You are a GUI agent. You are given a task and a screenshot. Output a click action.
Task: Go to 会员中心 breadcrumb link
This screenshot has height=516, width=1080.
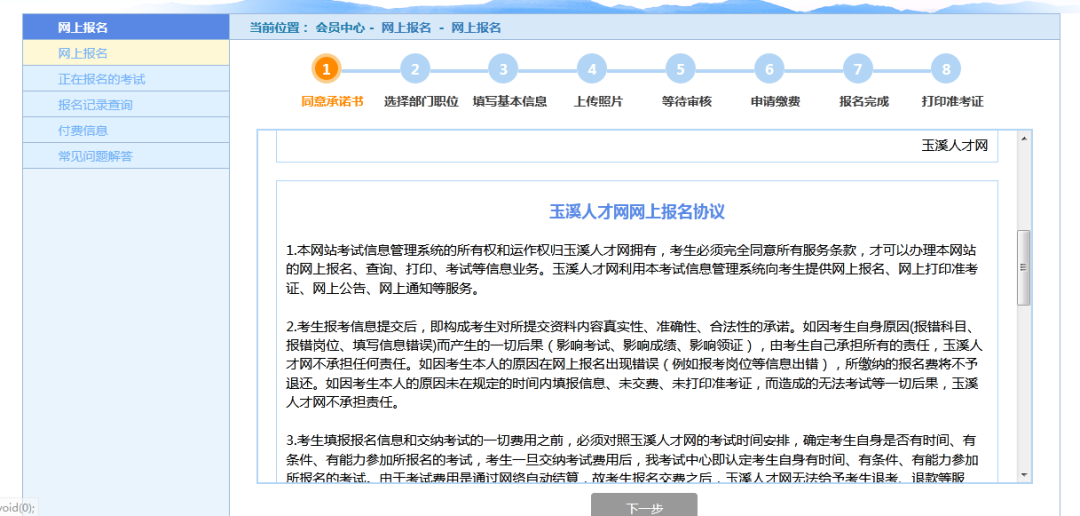click(x=340, y=28)
